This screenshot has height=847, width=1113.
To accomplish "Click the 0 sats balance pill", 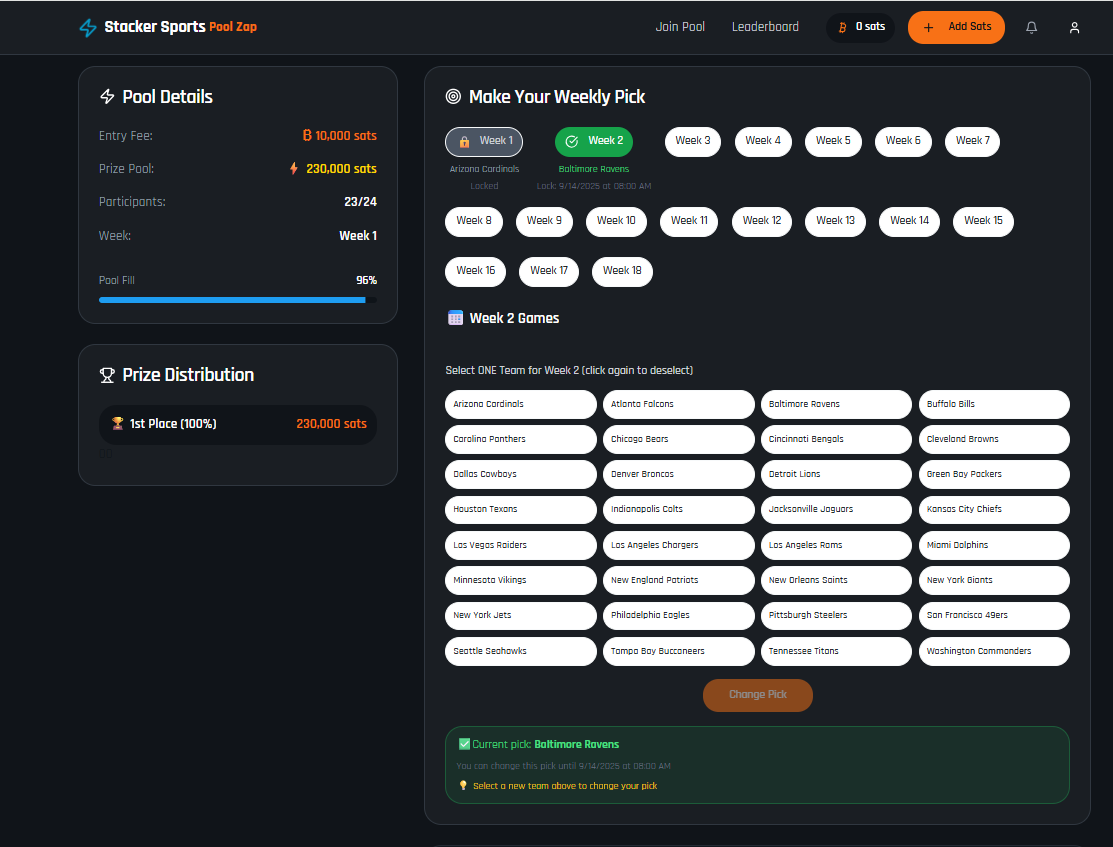I will (x=860, y=28).
